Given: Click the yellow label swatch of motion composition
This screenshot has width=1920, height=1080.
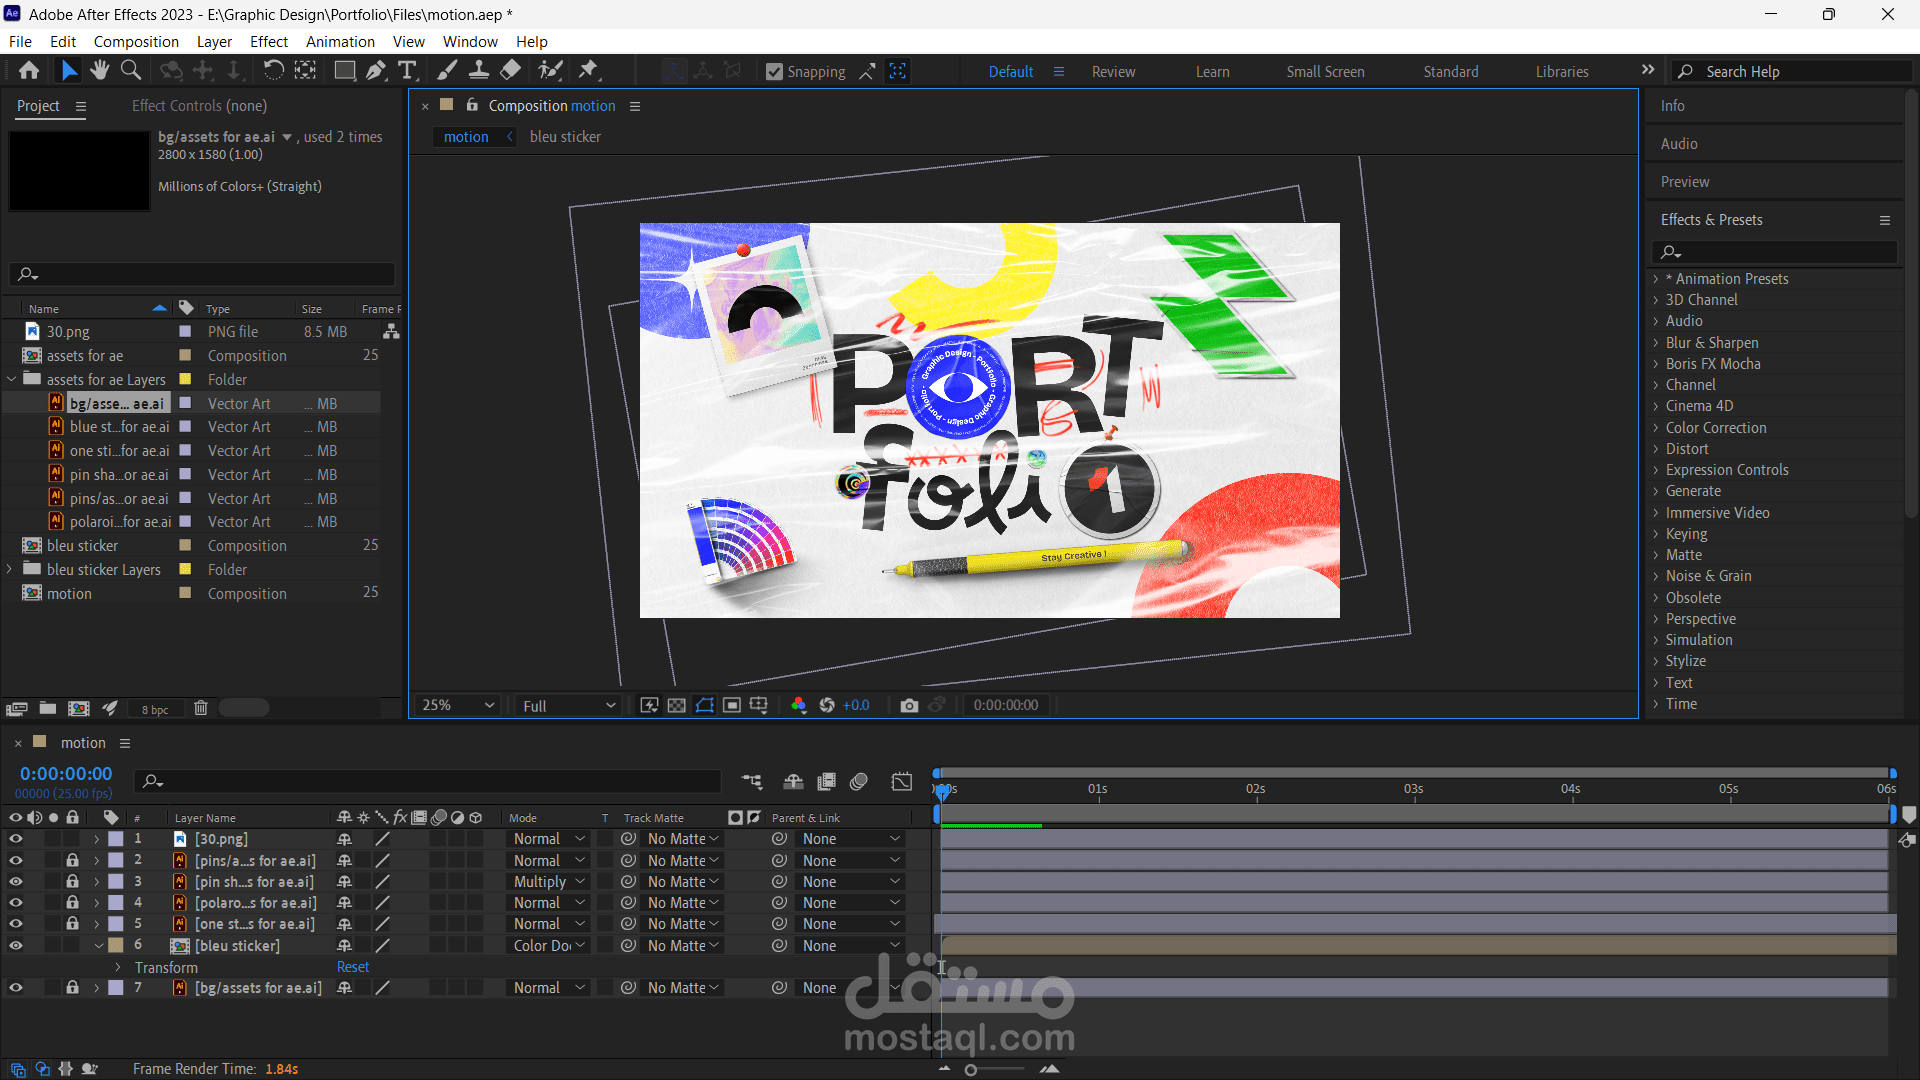Looking at the screenshot, I should pos(185,593).
